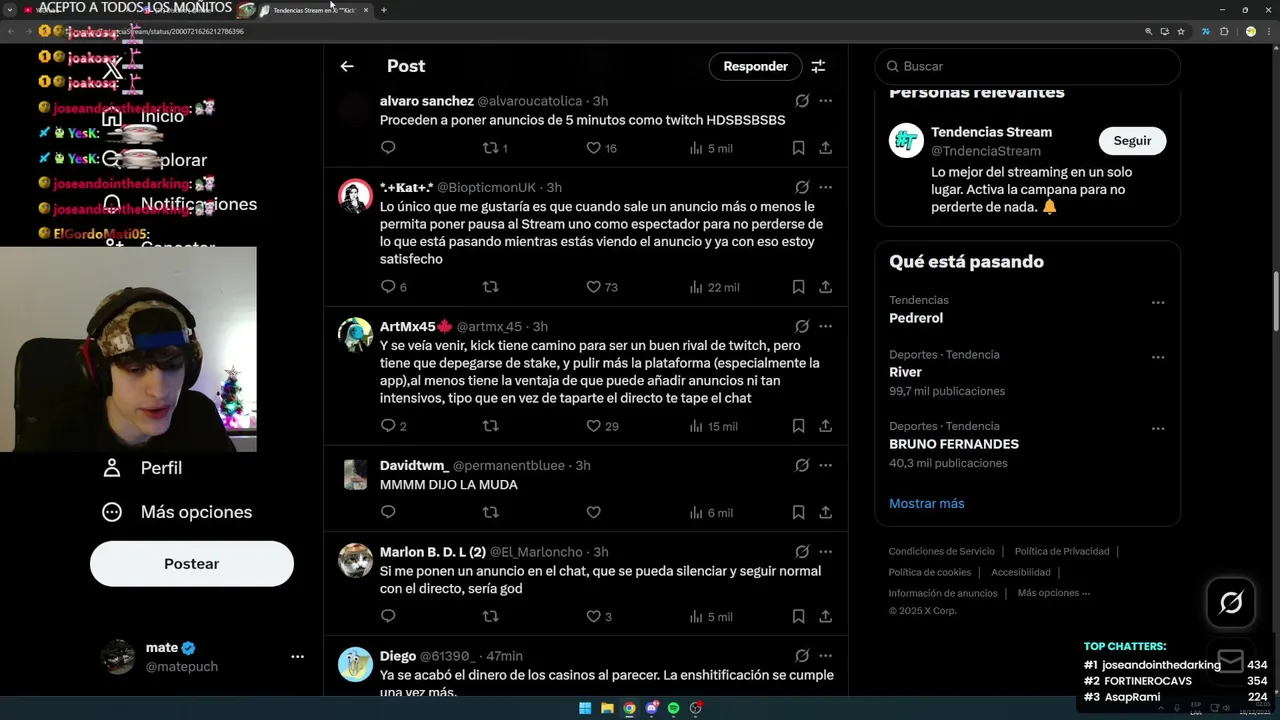The height and width of the screenshot is (720, 1280).
Task: Open the River trend
Action: (x=1027, y=372)
